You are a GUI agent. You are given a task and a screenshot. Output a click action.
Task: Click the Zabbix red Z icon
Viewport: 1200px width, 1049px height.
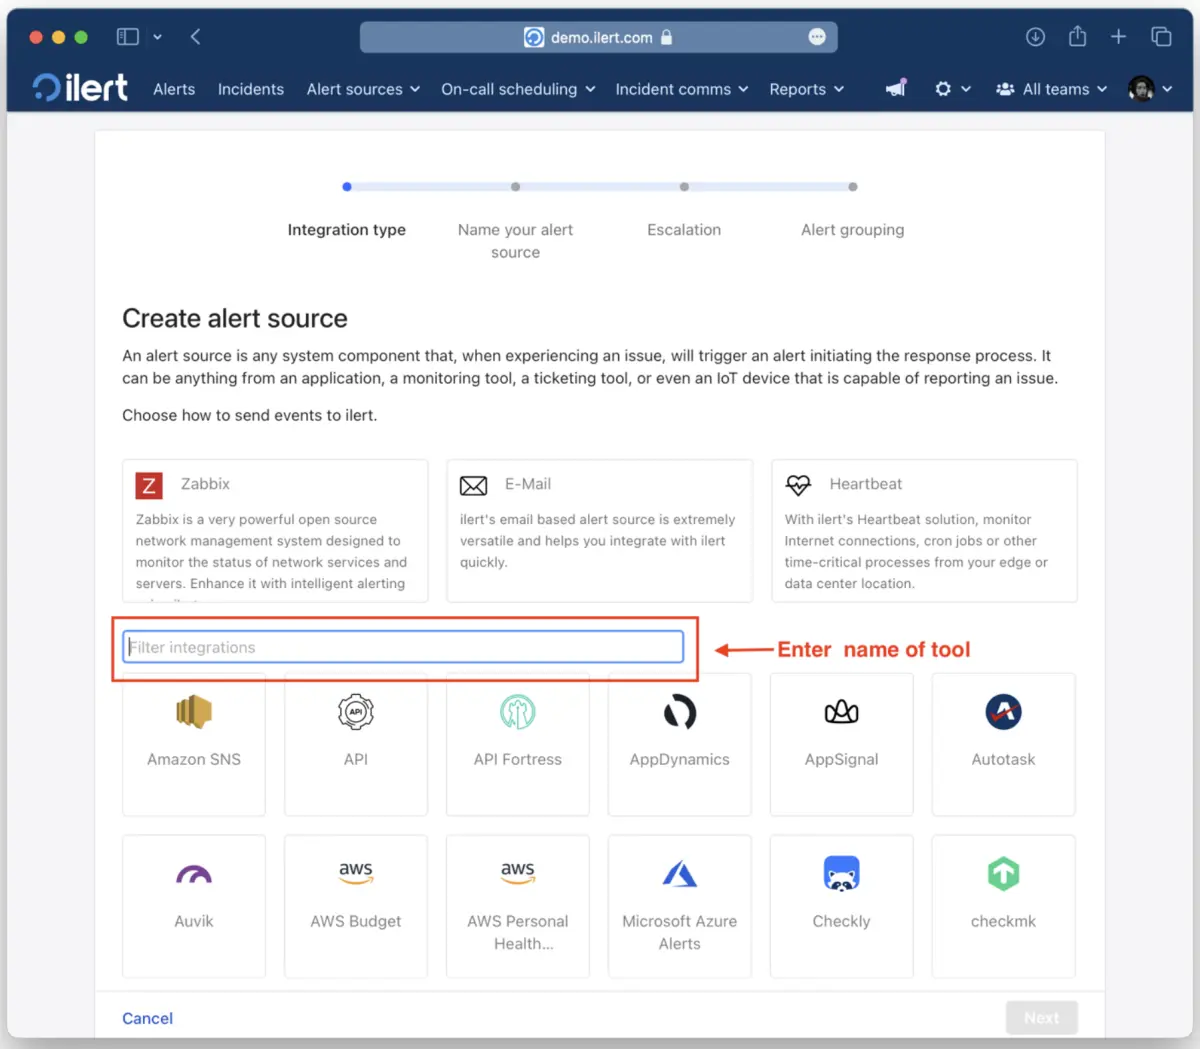tap(149, 486)
